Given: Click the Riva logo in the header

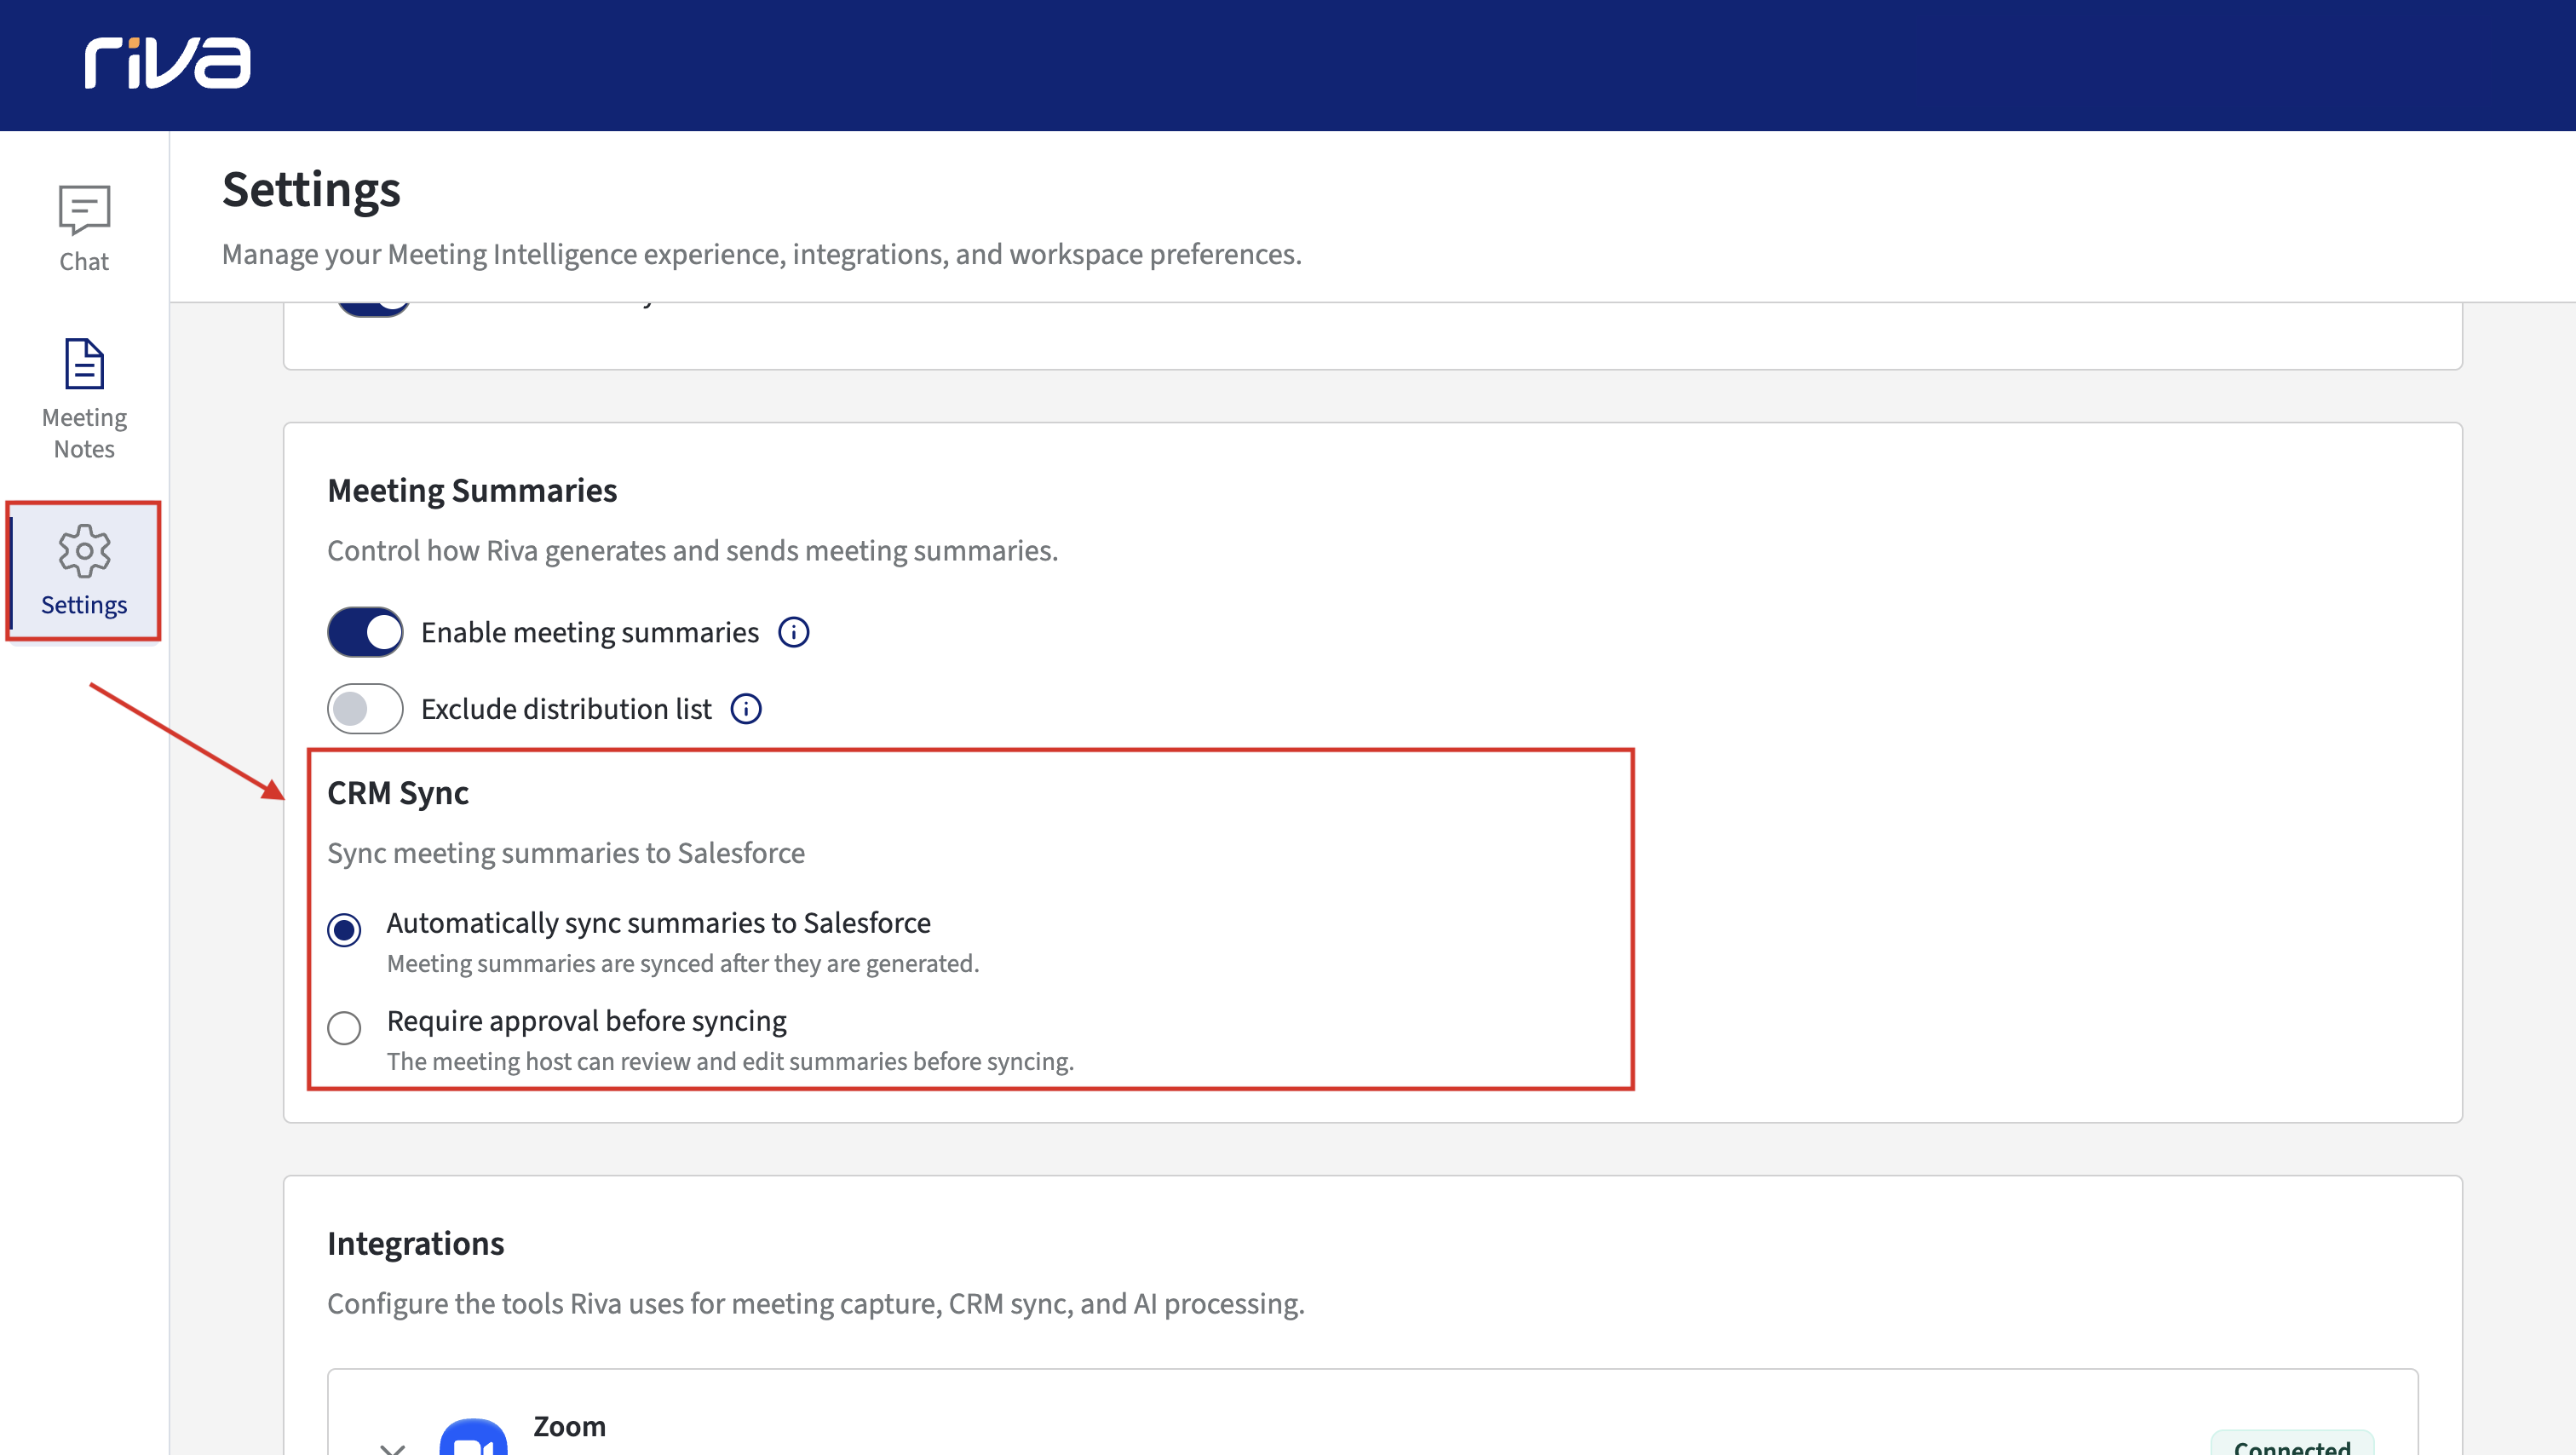Looking at the screenshot, I should tap(167, 63).
